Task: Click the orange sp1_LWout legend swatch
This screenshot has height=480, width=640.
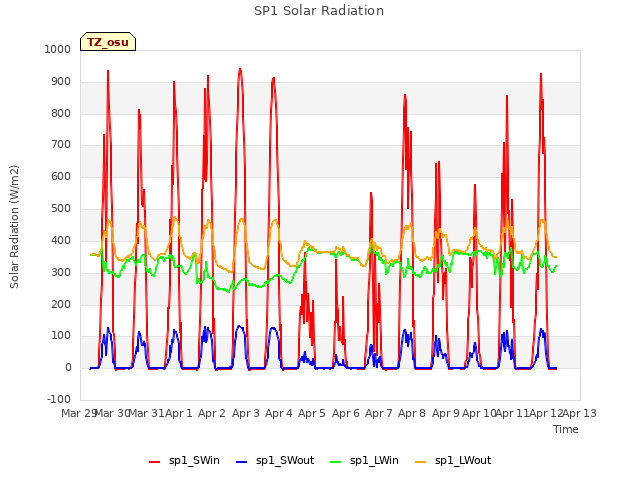Action: (420, 462)
